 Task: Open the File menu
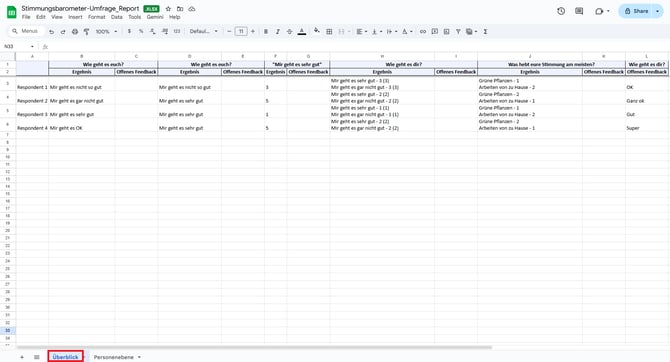pyautogui.click(x=26, y=17)
